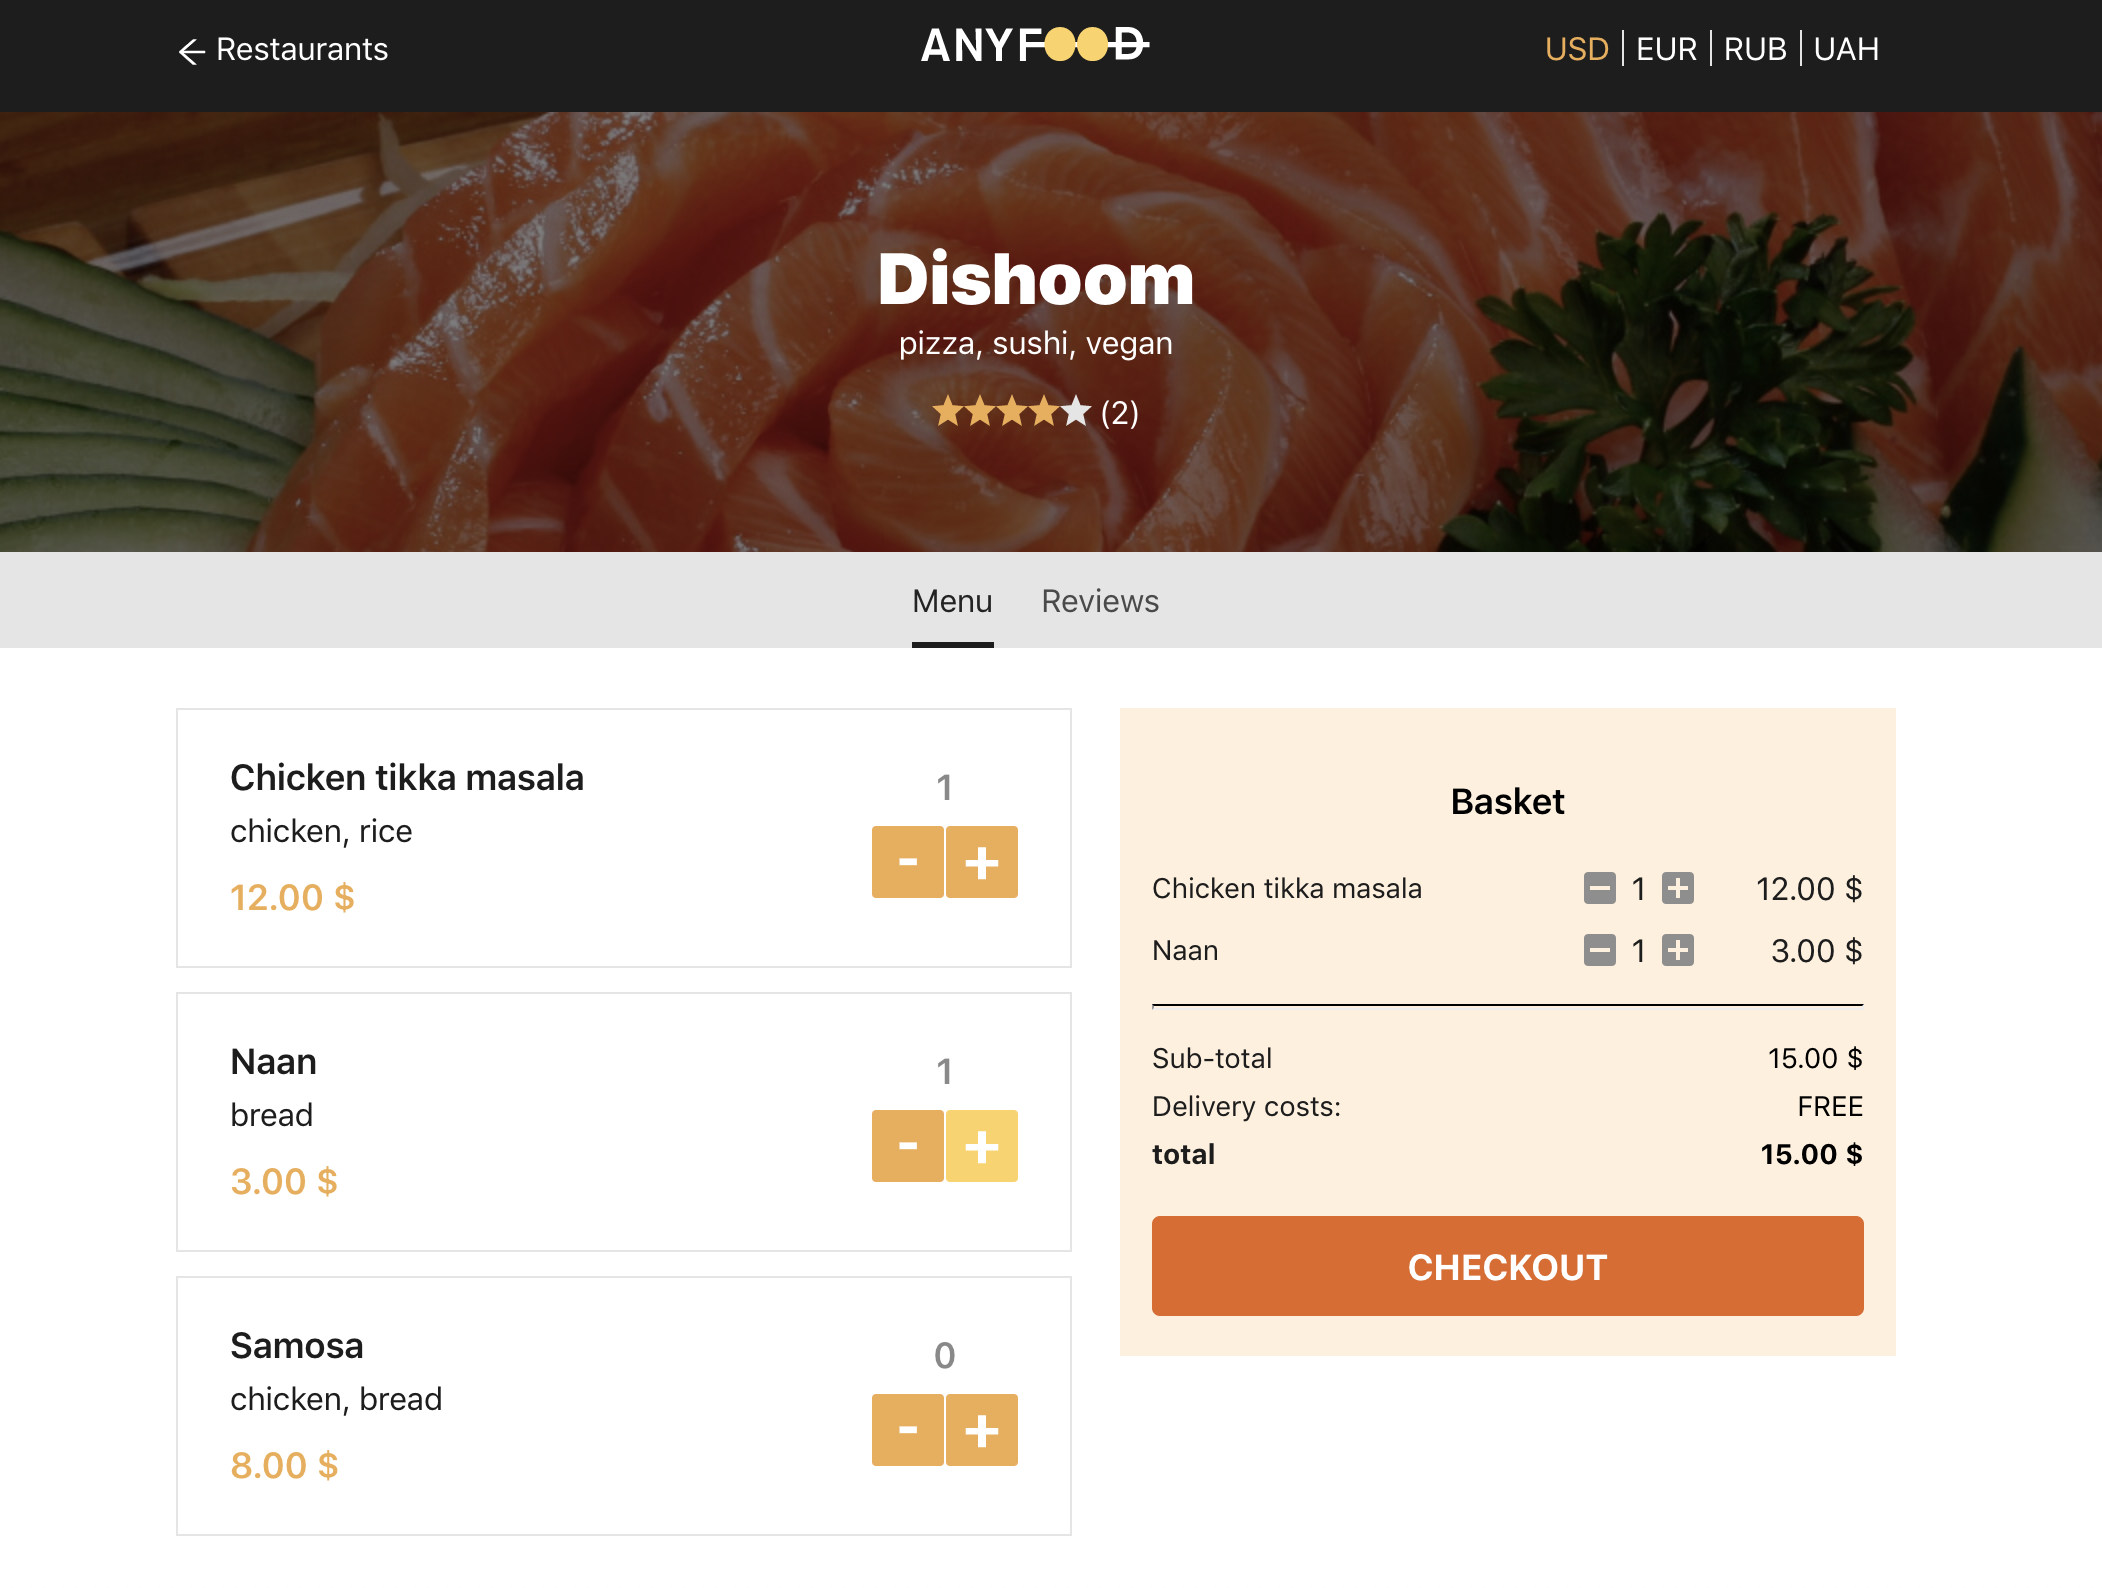Select USD currency option
The height and width of the screenshot is (1588, 2102).
(1576, 49)
